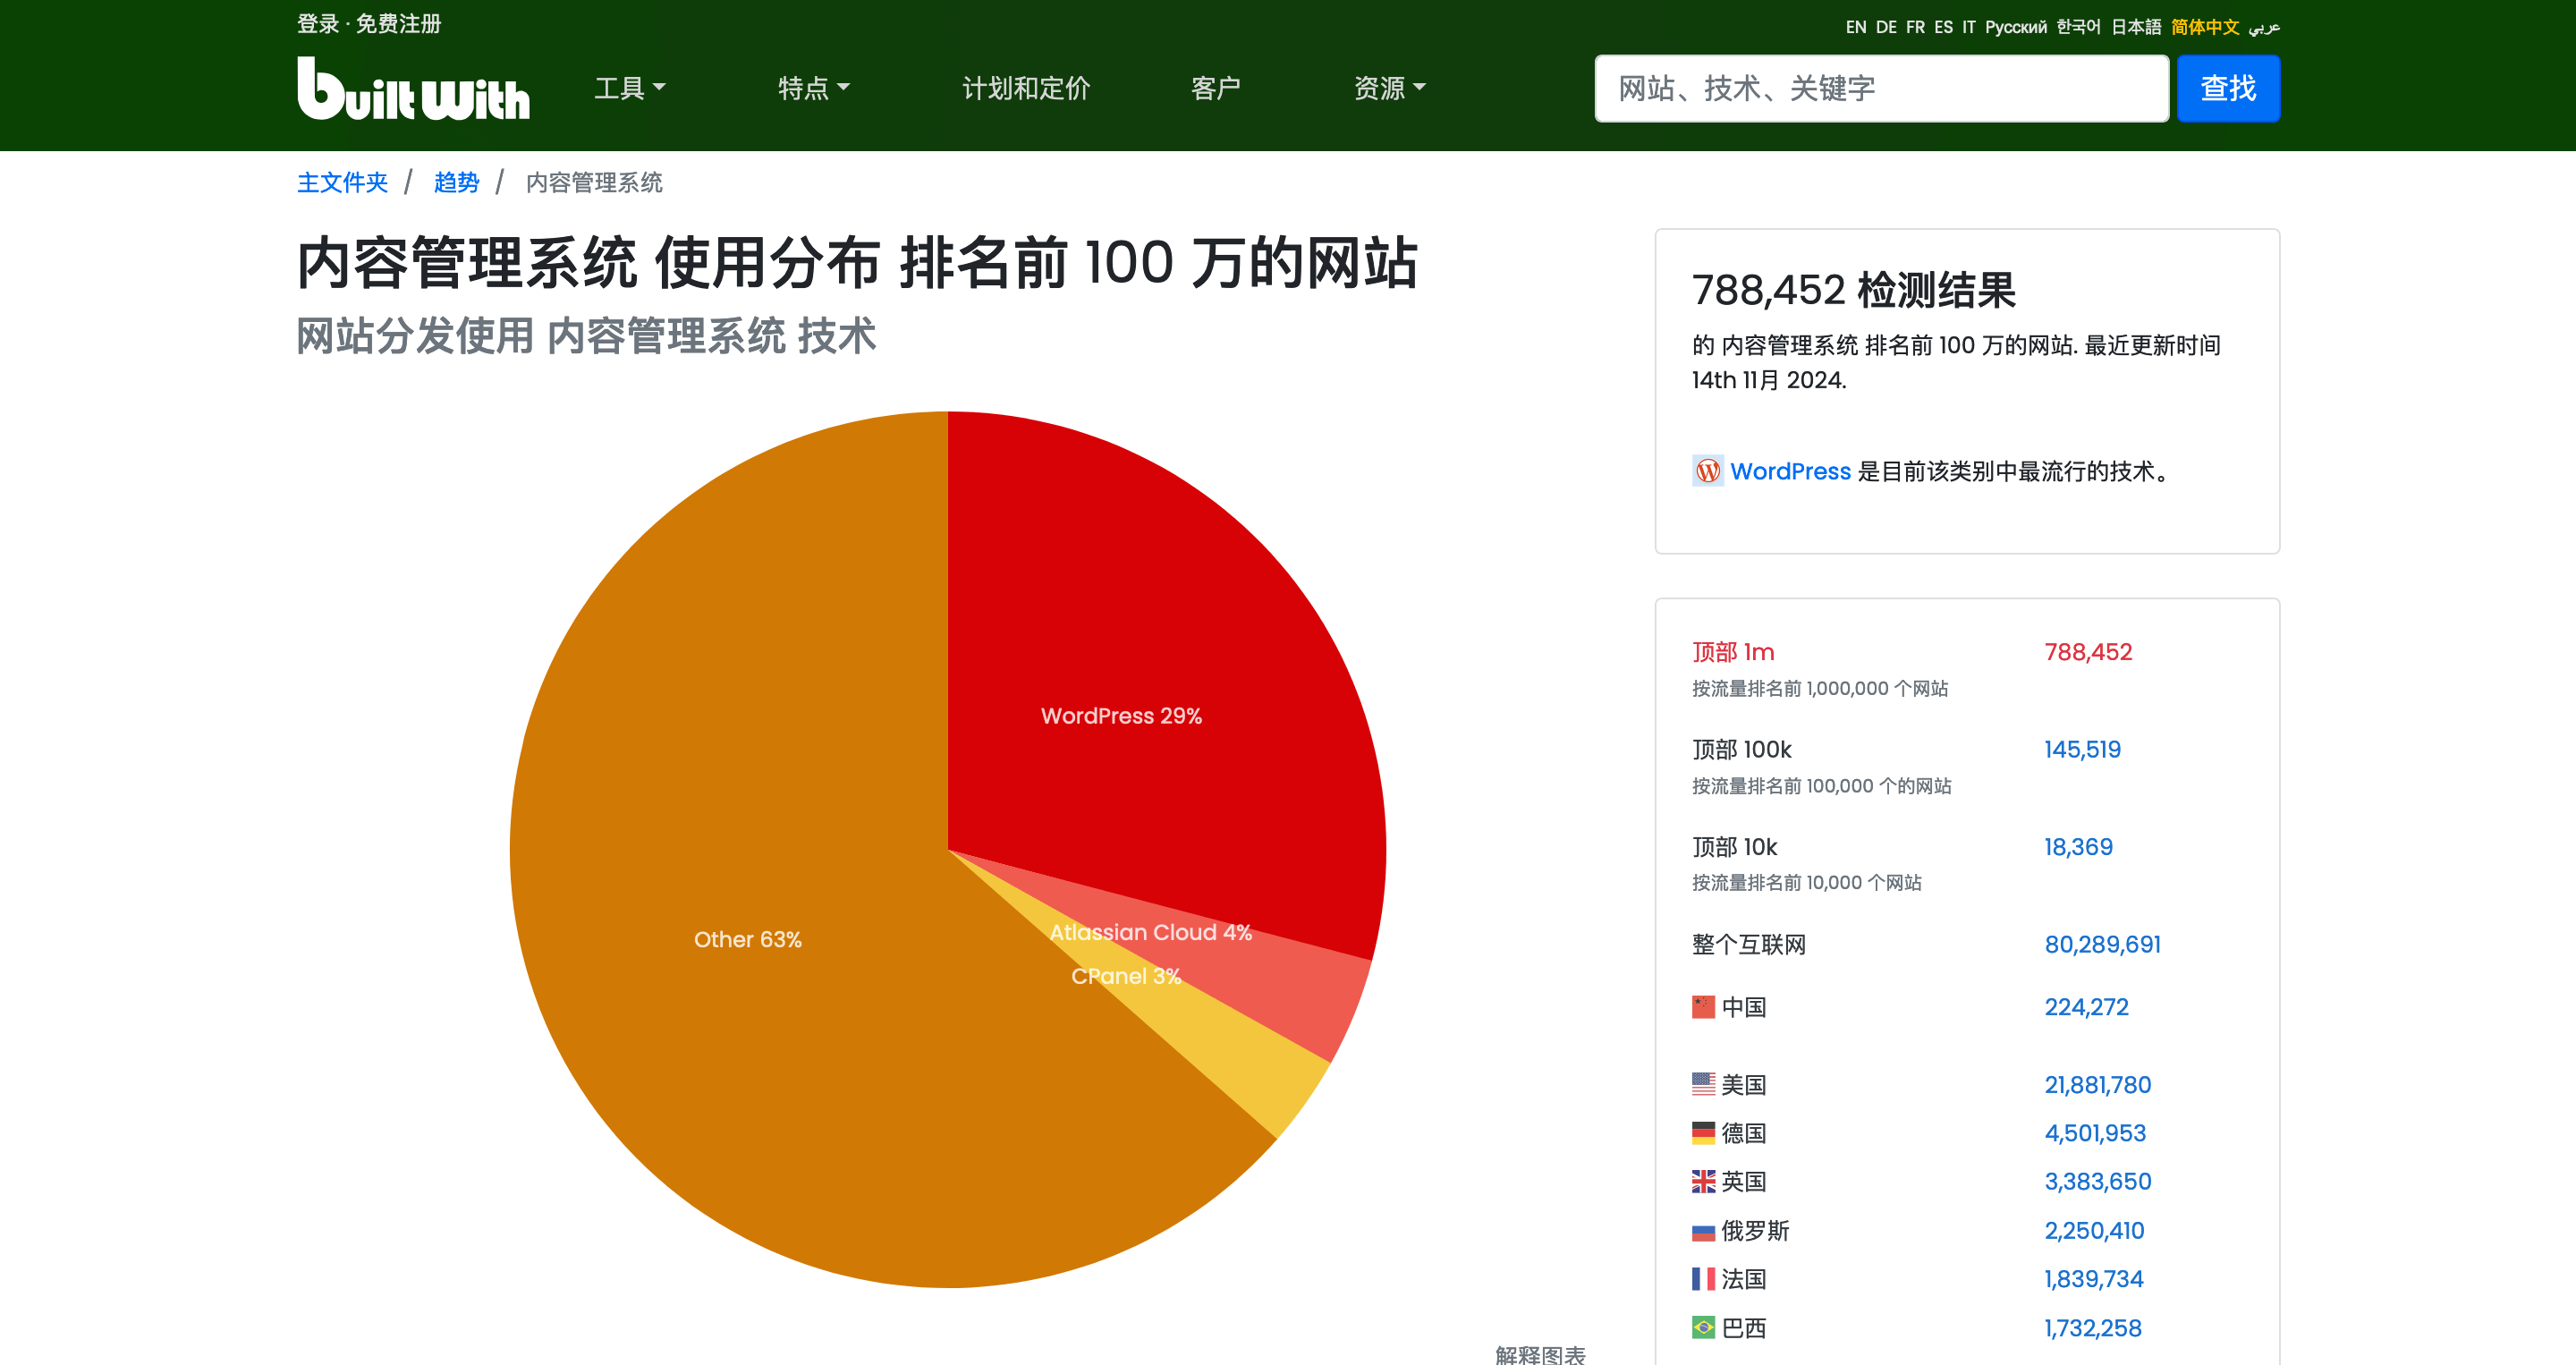The image size is (2576, 1365).
Task: Open the 18,369 top 10k count
Action: pyautogui.click(x=2078, y=847)
